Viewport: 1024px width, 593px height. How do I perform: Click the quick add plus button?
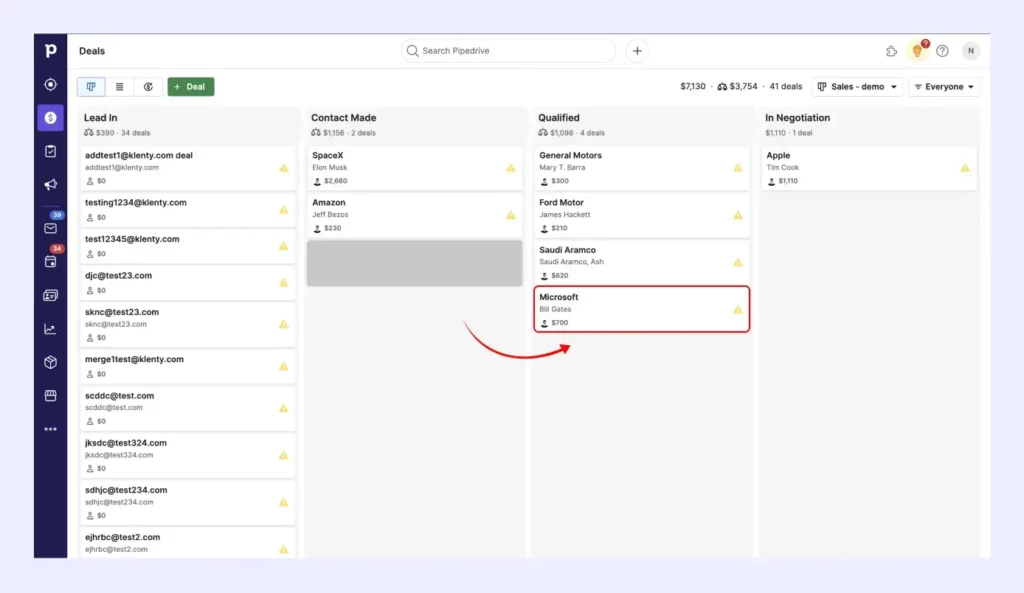pyautogui.click(x=637, y=50)
